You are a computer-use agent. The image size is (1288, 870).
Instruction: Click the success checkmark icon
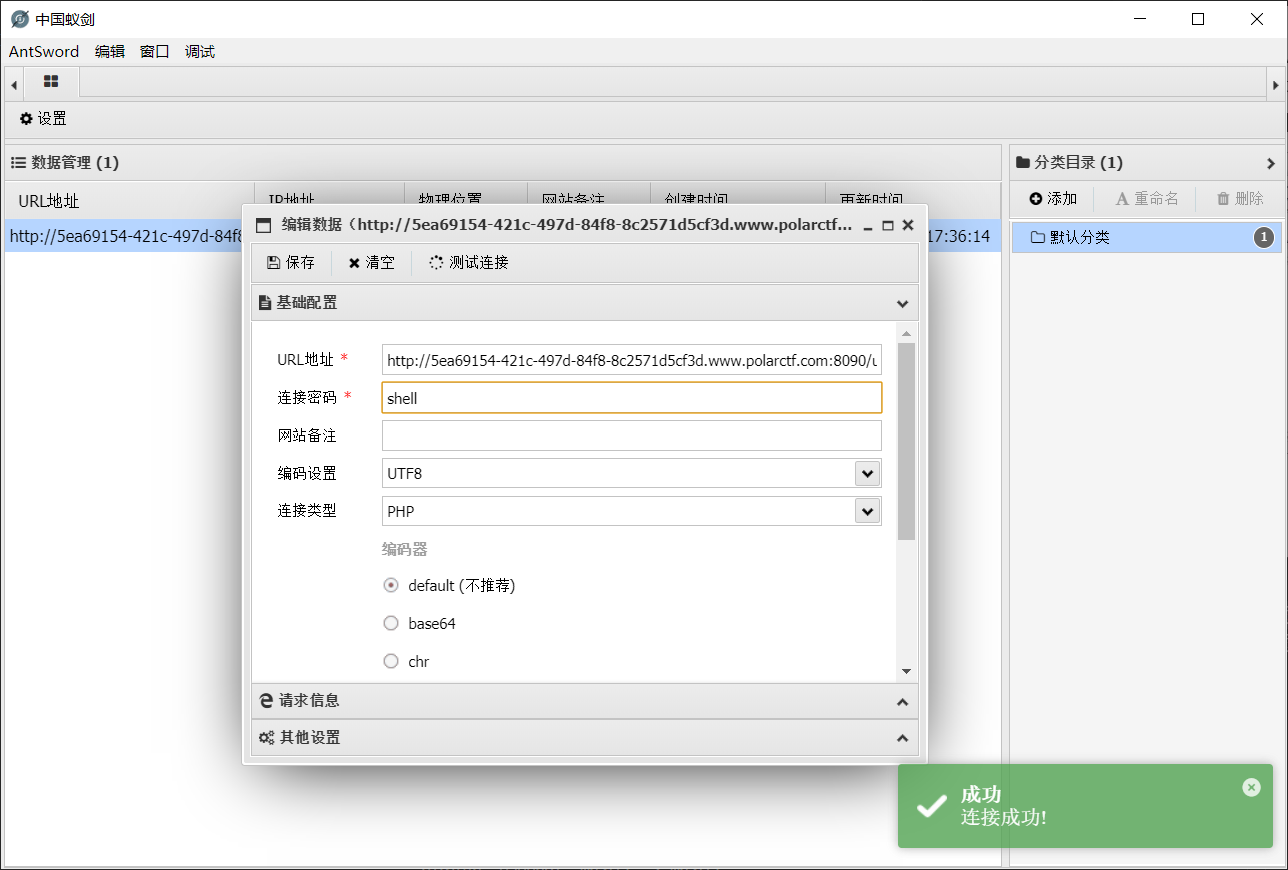(932, 806)
